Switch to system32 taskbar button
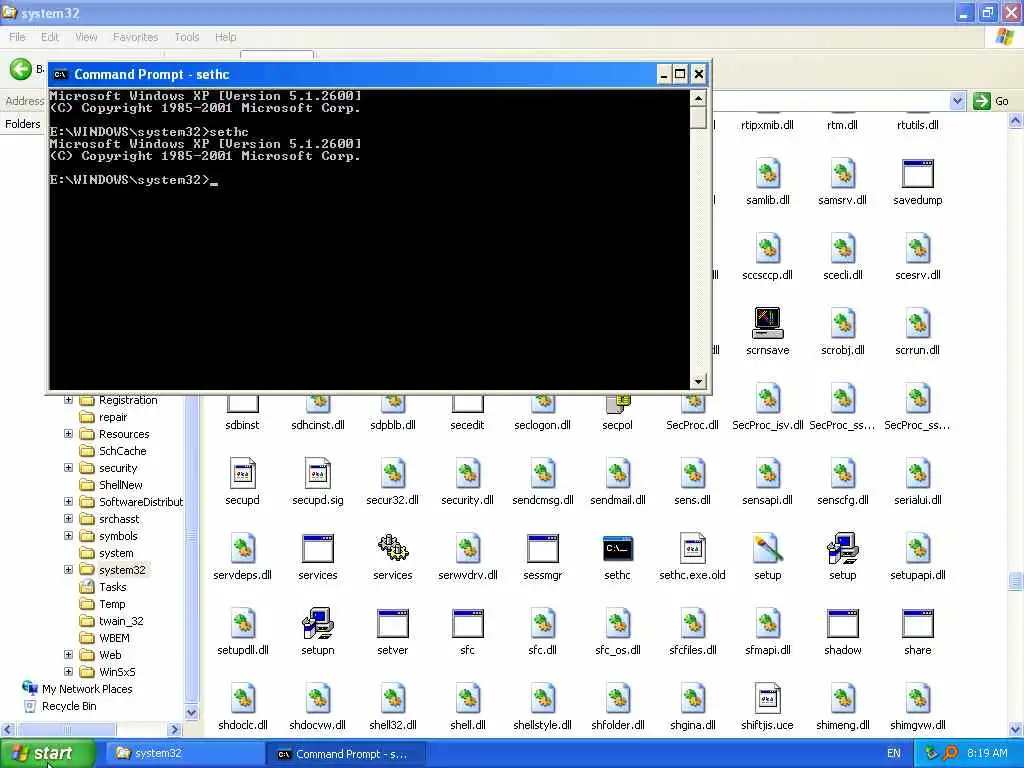This screenshot has height=768, width=1024. point(184,754)
